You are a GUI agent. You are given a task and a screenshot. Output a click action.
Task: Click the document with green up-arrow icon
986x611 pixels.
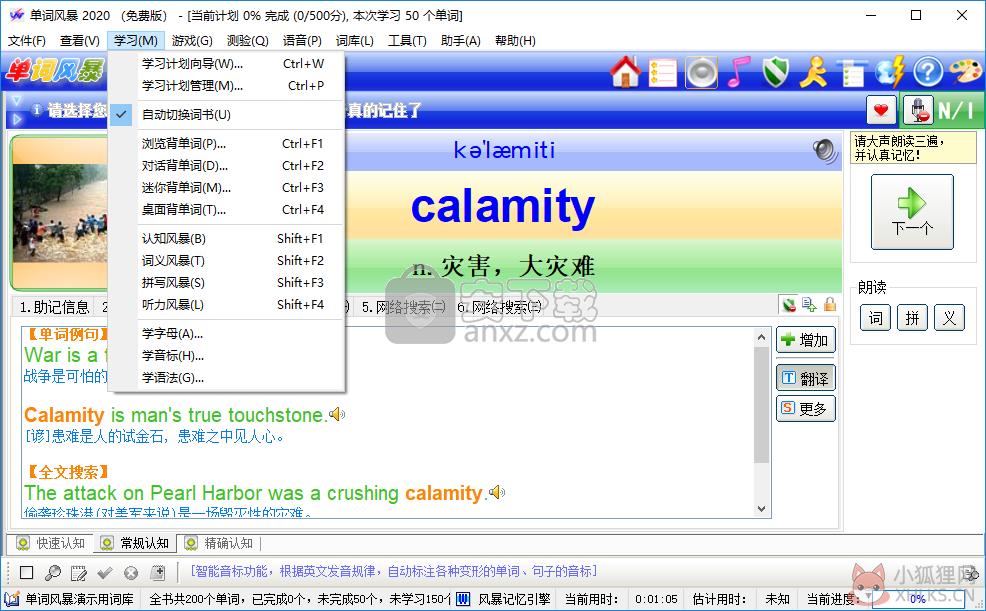(809, 305)
